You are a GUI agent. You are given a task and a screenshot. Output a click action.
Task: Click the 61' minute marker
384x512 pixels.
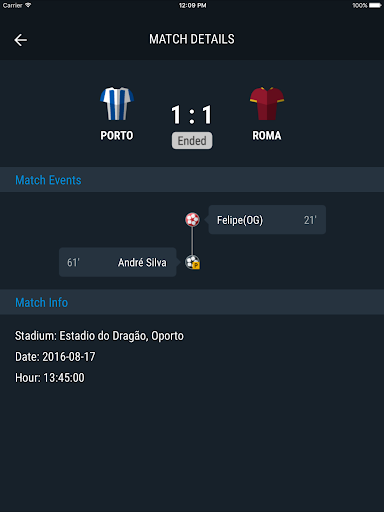73,262
